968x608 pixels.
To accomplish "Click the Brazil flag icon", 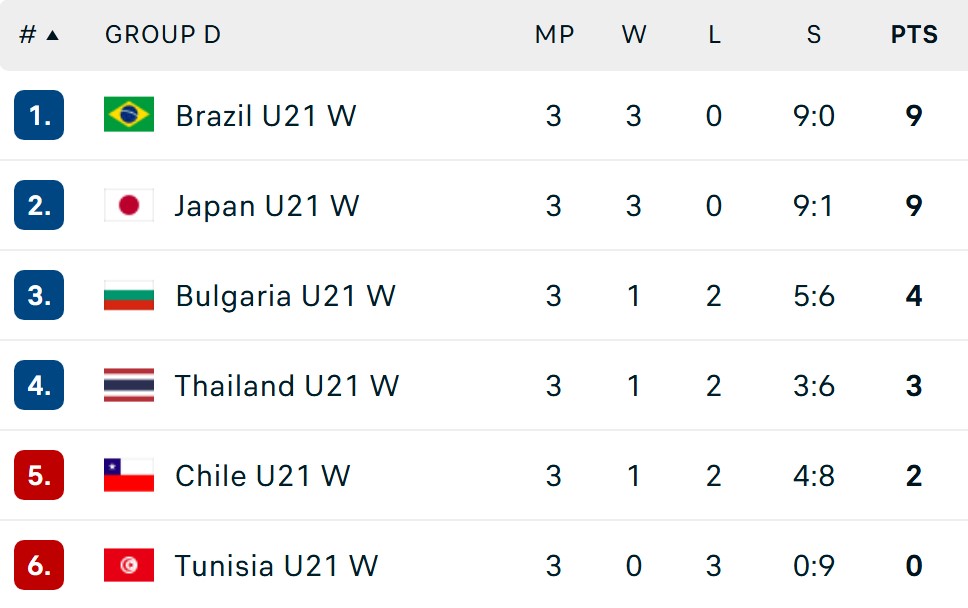I will 128,115.
